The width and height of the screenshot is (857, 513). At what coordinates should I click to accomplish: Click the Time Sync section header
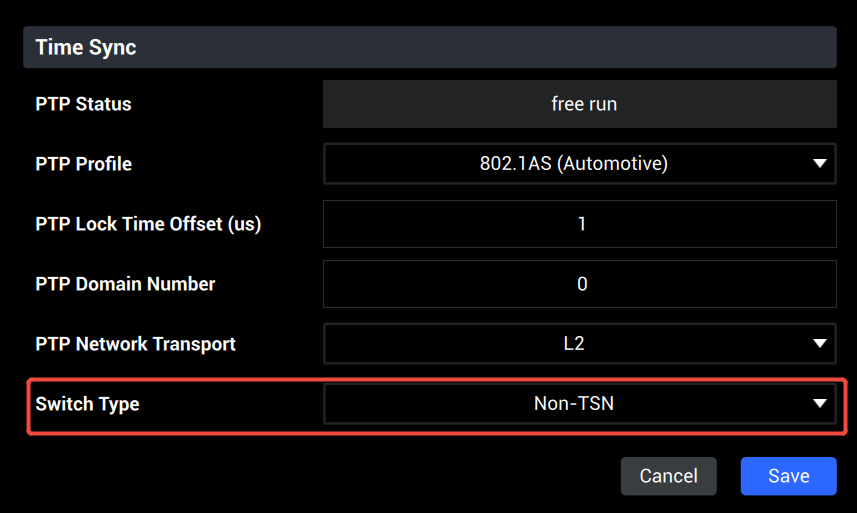coord(430,47)
